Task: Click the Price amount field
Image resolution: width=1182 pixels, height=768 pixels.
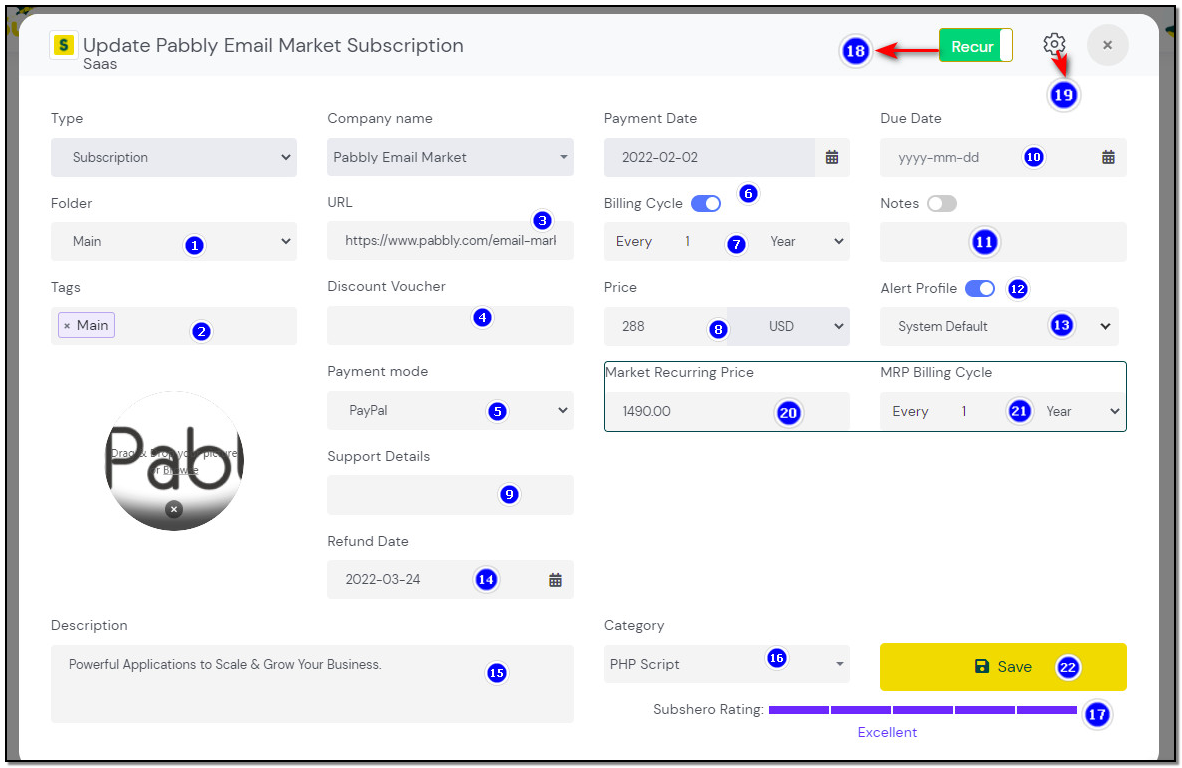Action: click(666, 326)
